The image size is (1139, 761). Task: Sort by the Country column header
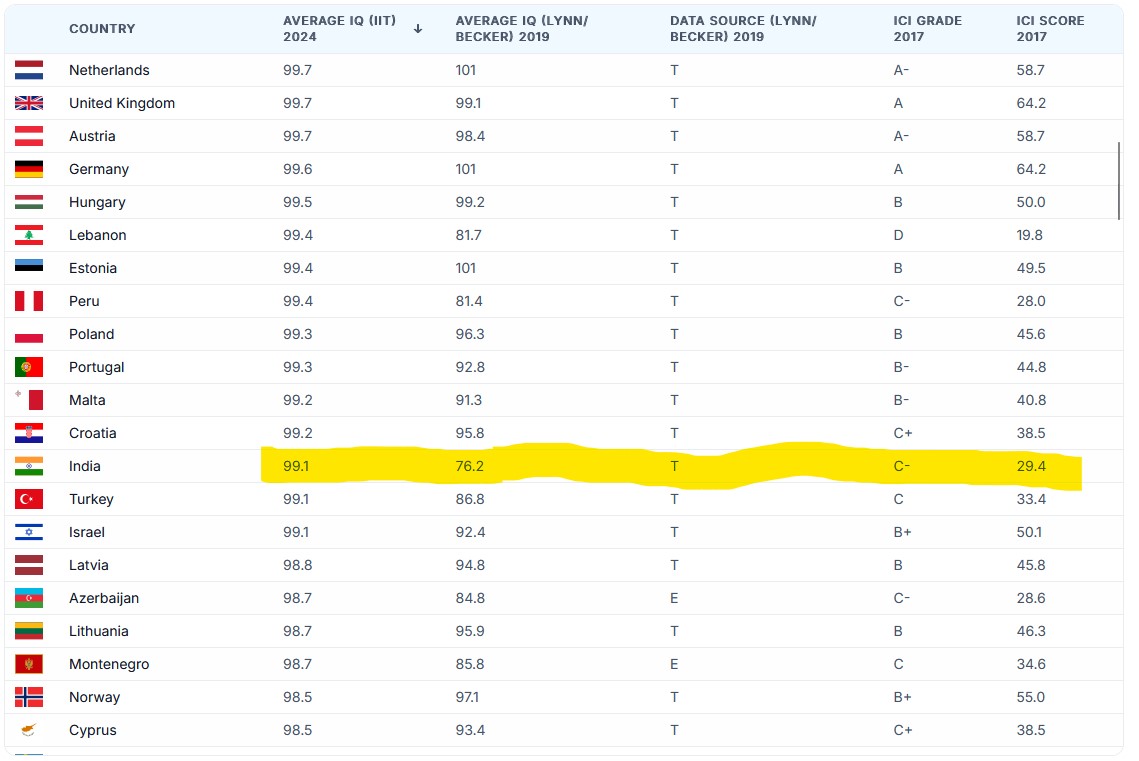click(102, 28)
